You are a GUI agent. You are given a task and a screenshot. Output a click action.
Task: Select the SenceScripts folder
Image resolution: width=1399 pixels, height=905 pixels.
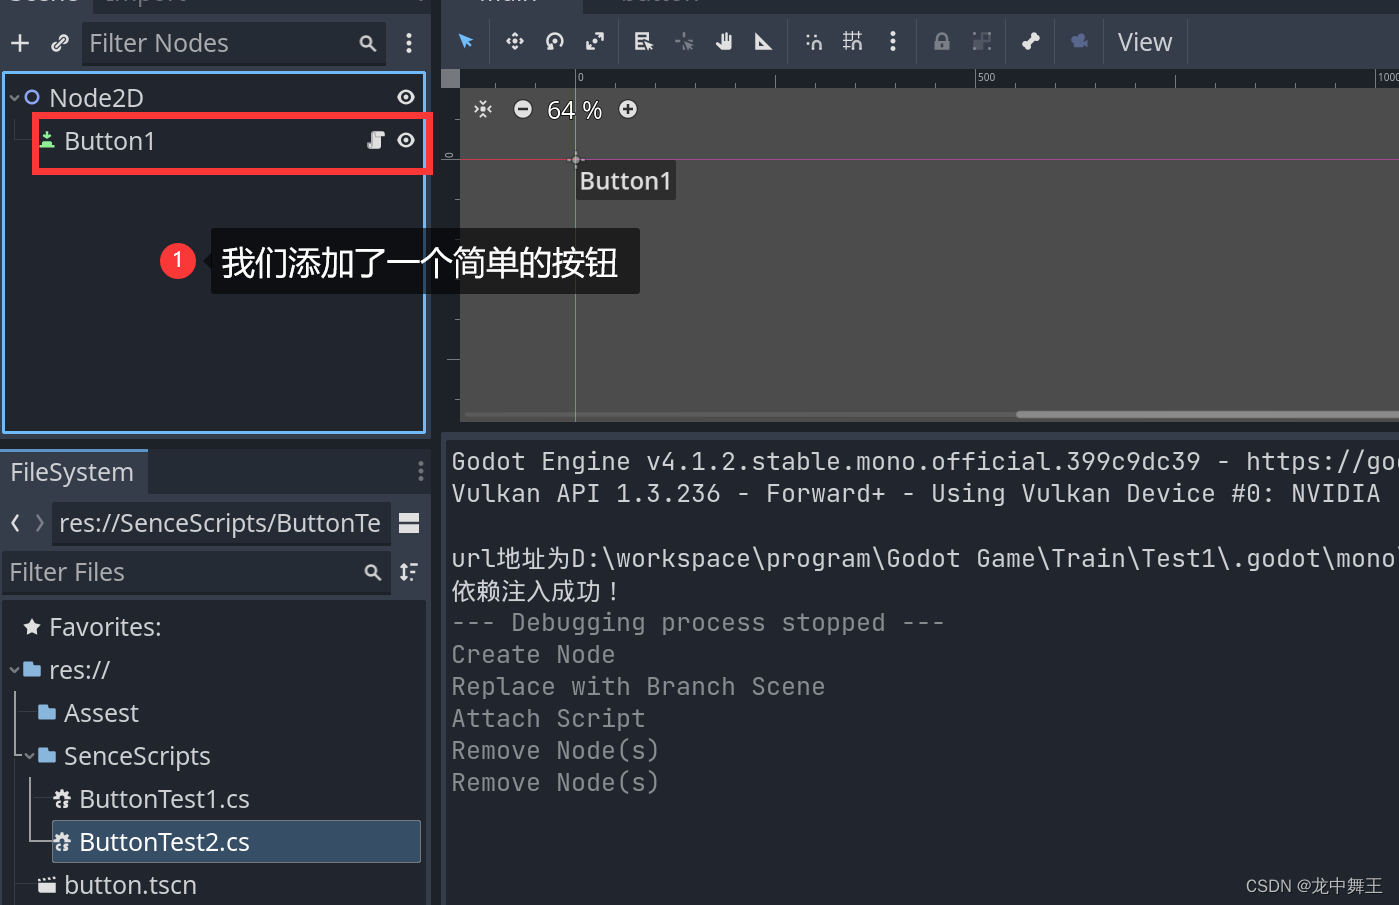tap(137, 756)
